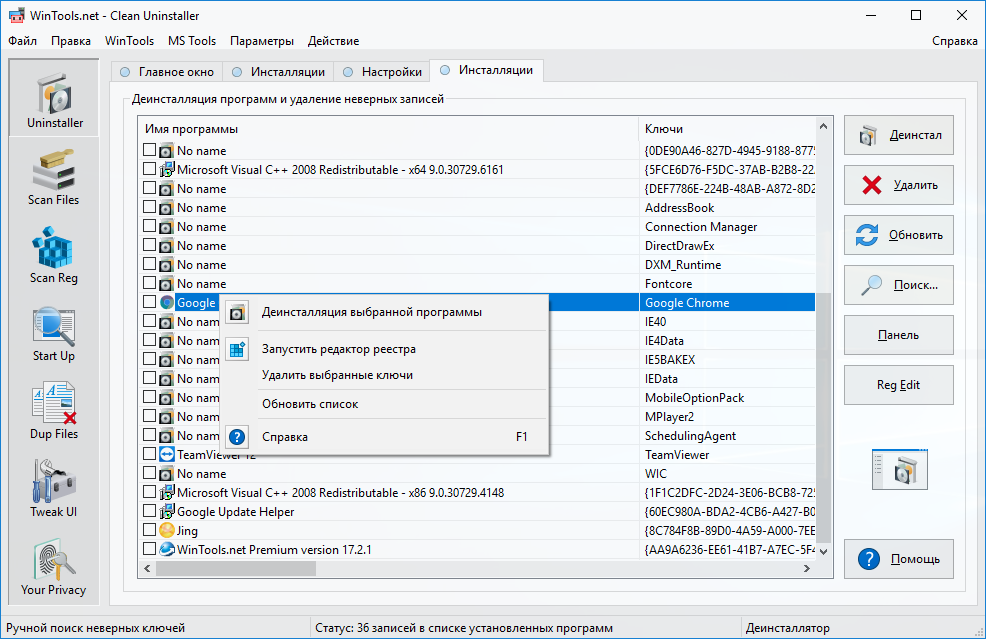The image size is (986, 639).
Task: Open the Tweak UI tool
Action: pyautogui.click(x=54, y=489)
